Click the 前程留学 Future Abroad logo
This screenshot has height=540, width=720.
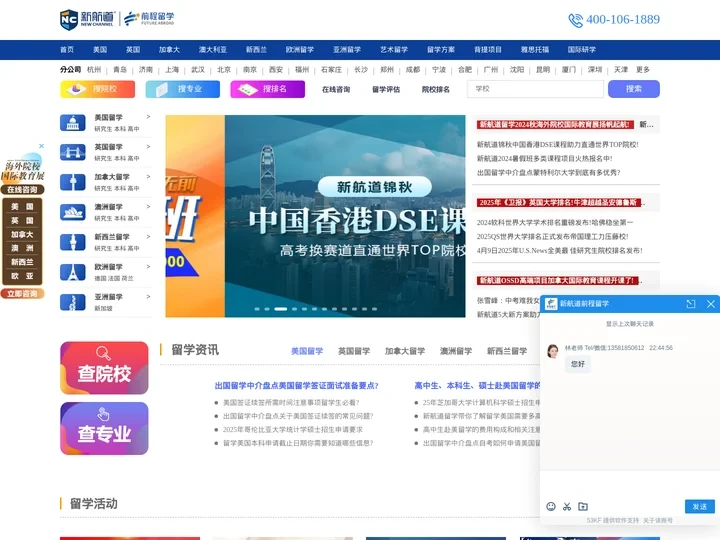tap(149, 19)
